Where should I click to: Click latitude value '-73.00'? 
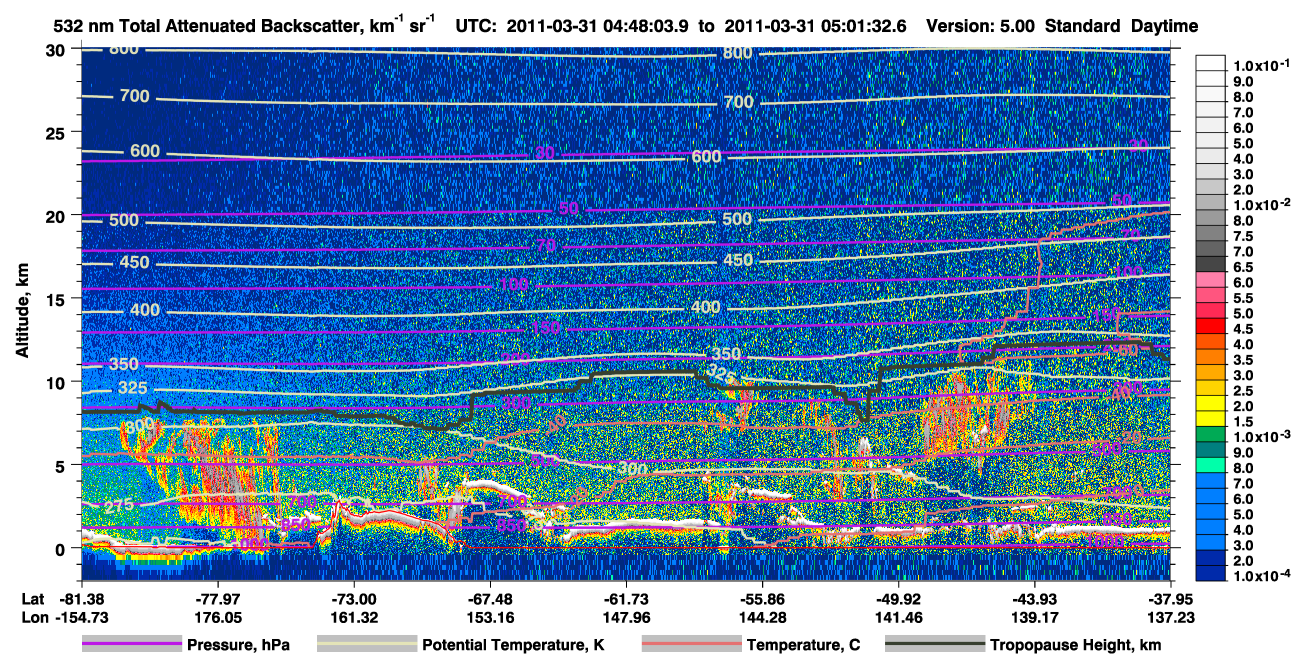click(x=353, y=599)
